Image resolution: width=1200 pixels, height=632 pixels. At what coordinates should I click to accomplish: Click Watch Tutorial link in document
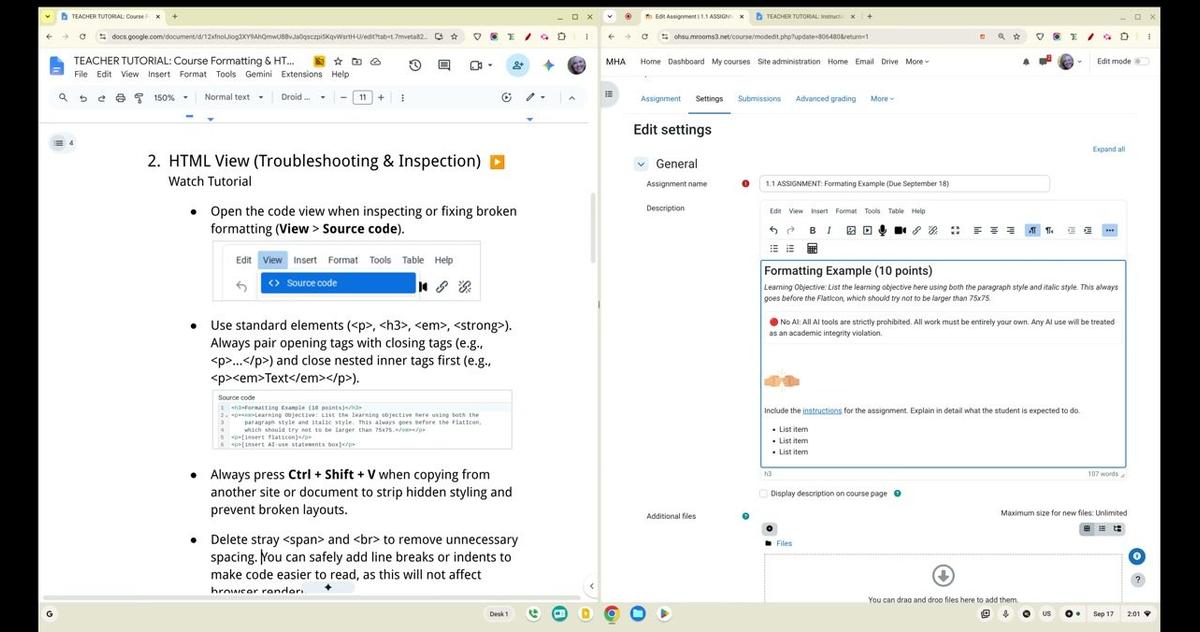210,181
